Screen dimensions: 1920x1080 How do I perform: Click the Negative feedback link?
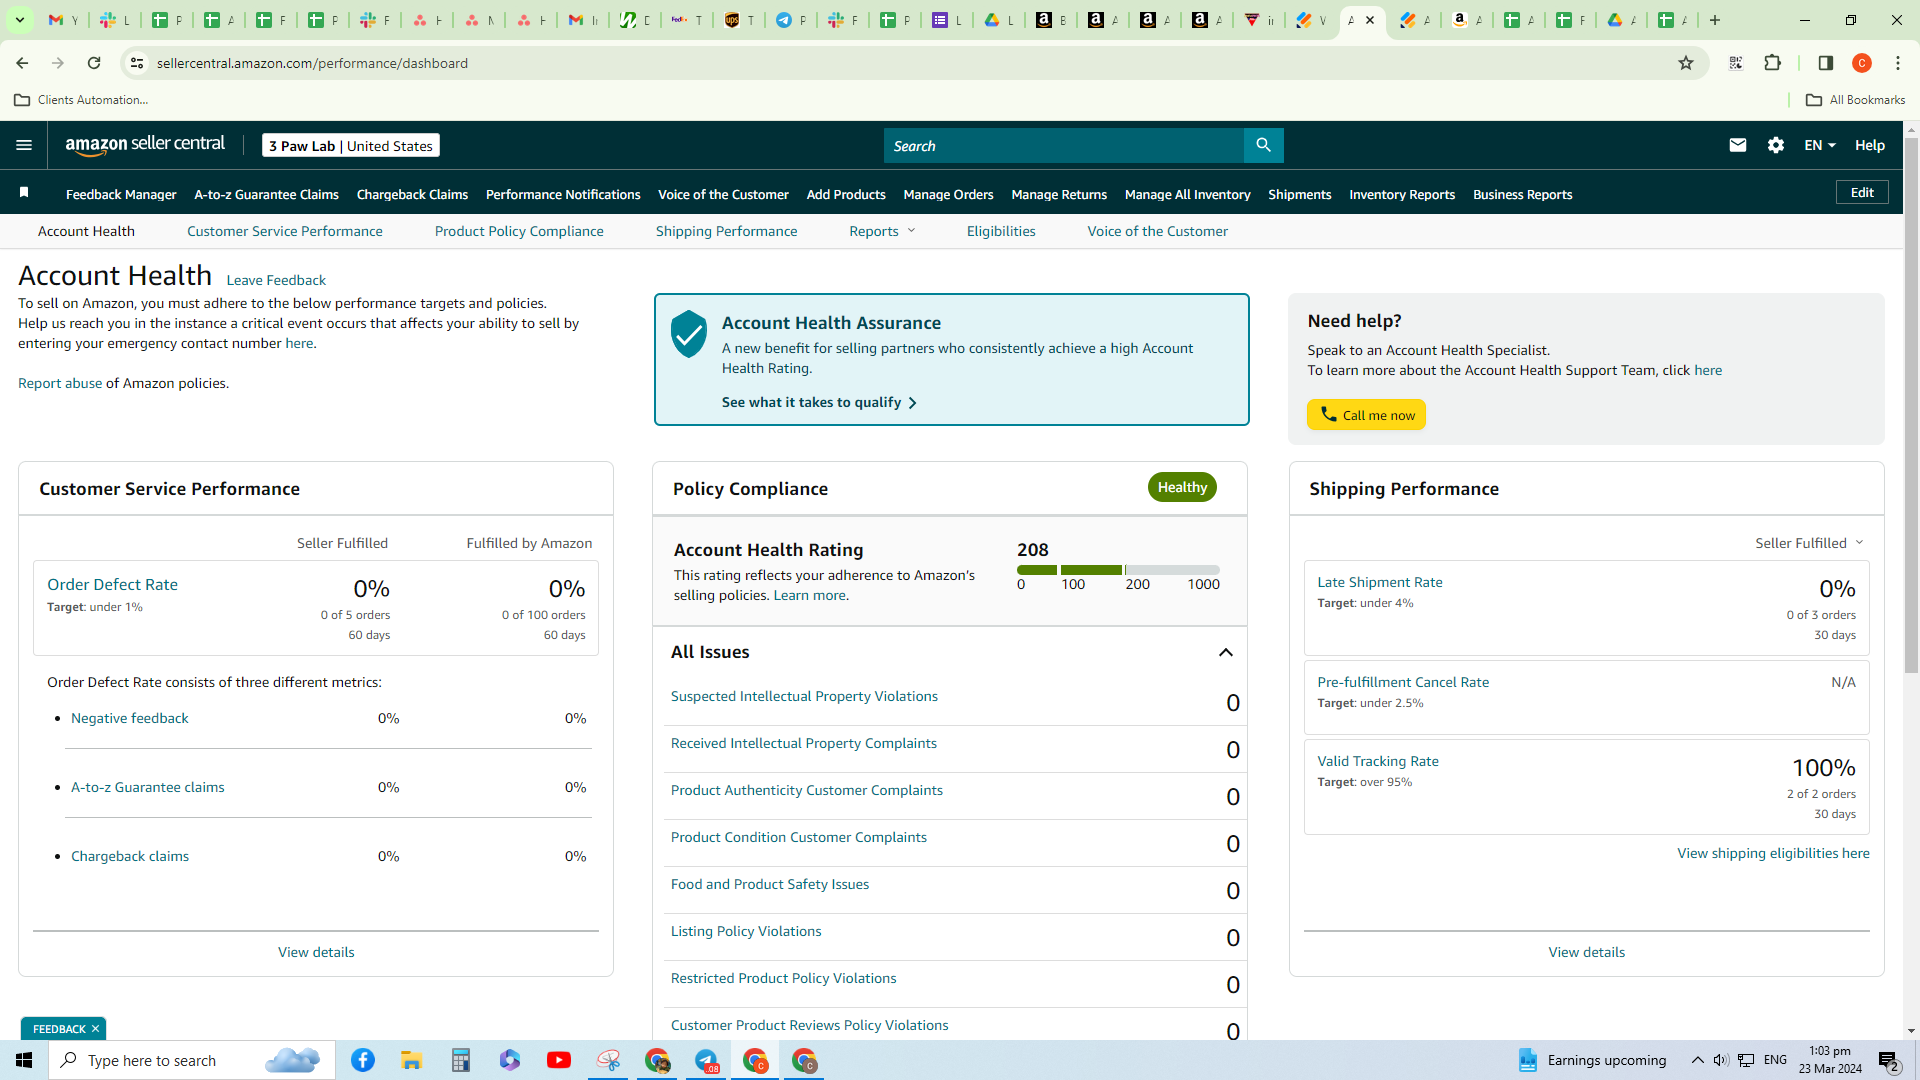(130, 718)
